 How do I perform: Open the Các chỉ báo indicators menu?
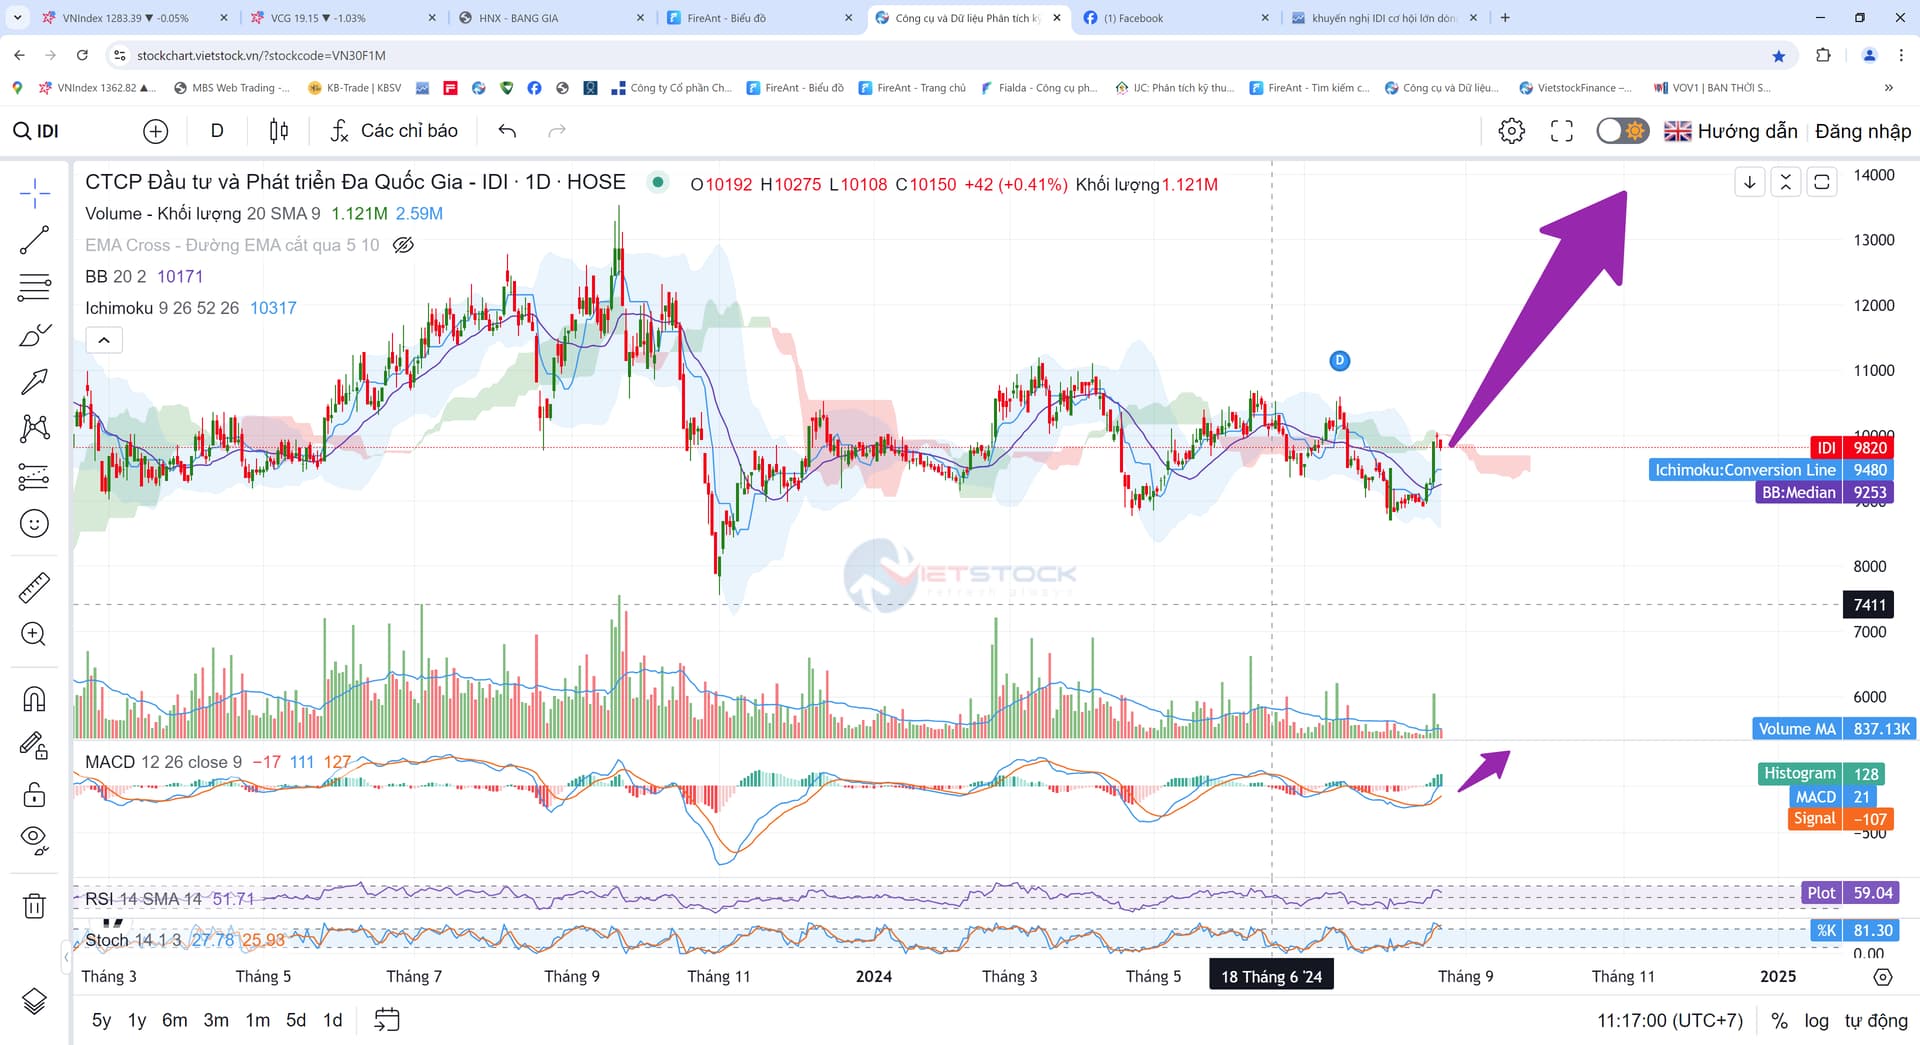[x=394, y=131]
